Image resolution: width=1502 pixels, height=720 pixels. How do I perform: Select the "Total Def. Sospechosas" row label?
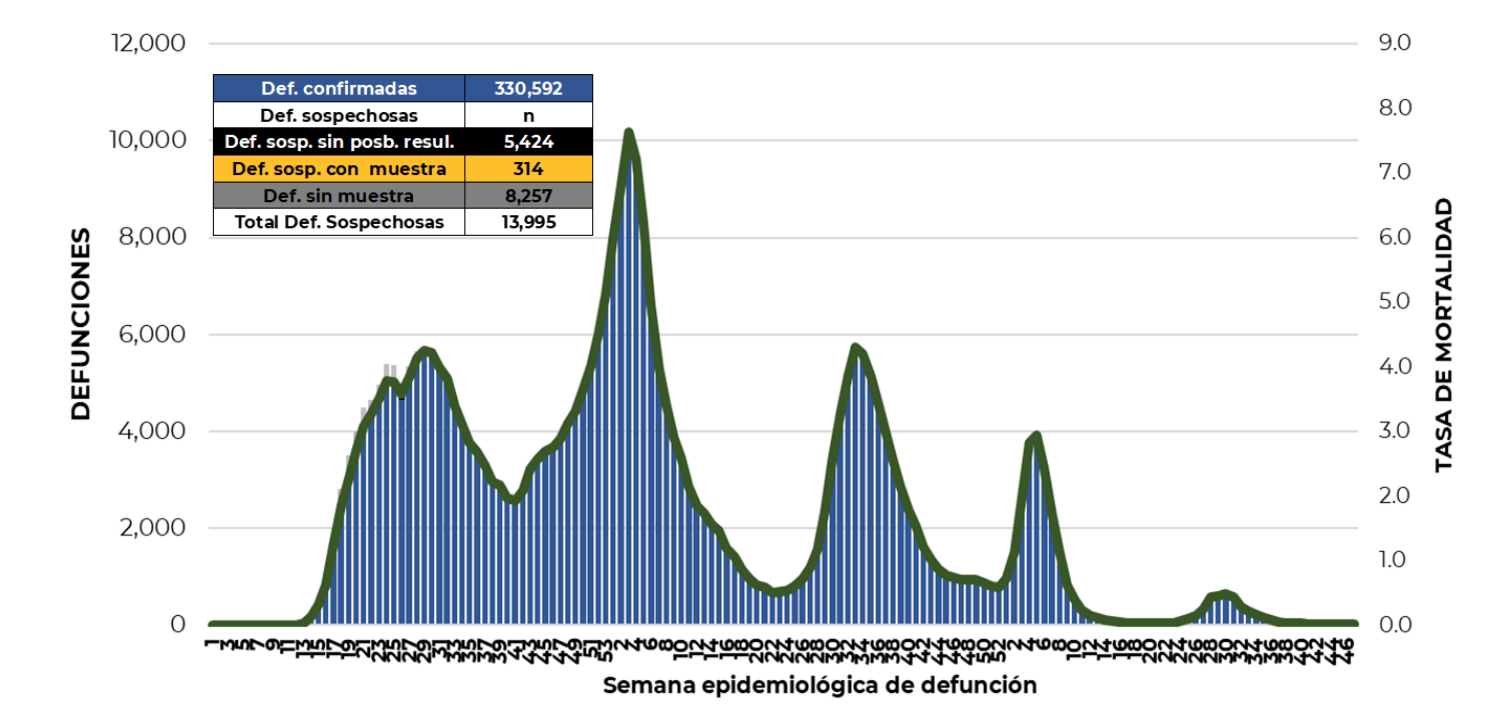tap(338, 222)
